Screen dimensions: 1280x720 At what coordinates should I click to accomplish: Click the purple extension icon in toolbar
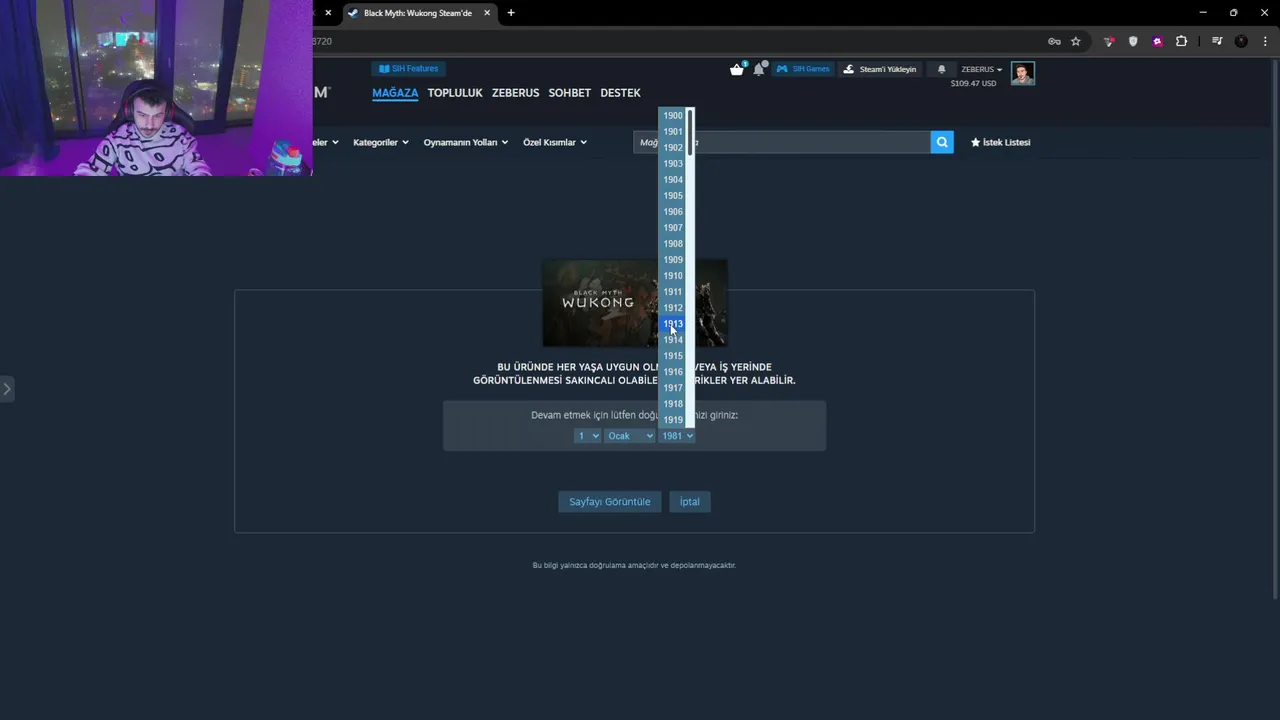click(1157, 41)
